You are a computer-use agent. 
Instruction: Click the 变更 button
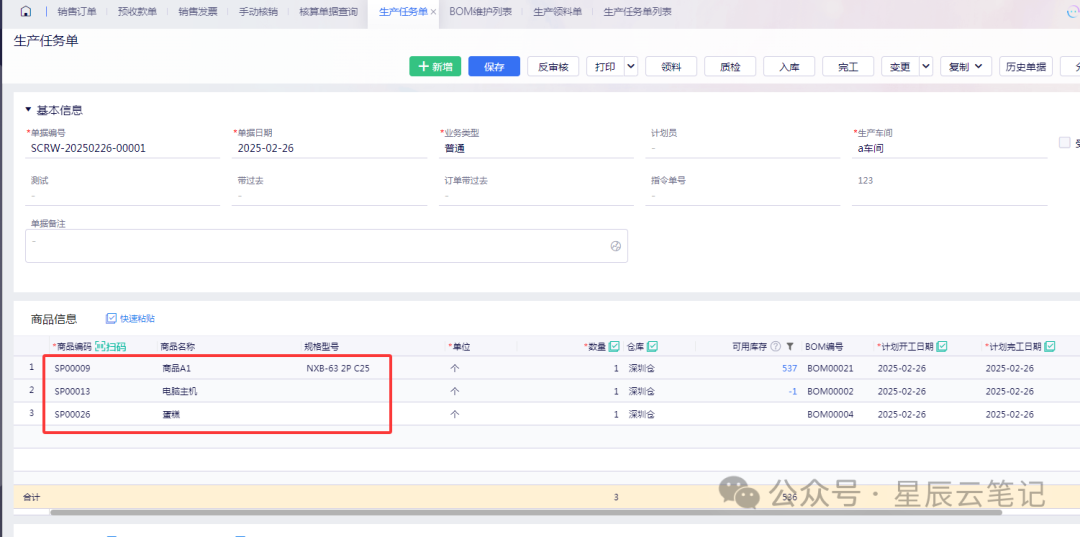click(900, 67)
